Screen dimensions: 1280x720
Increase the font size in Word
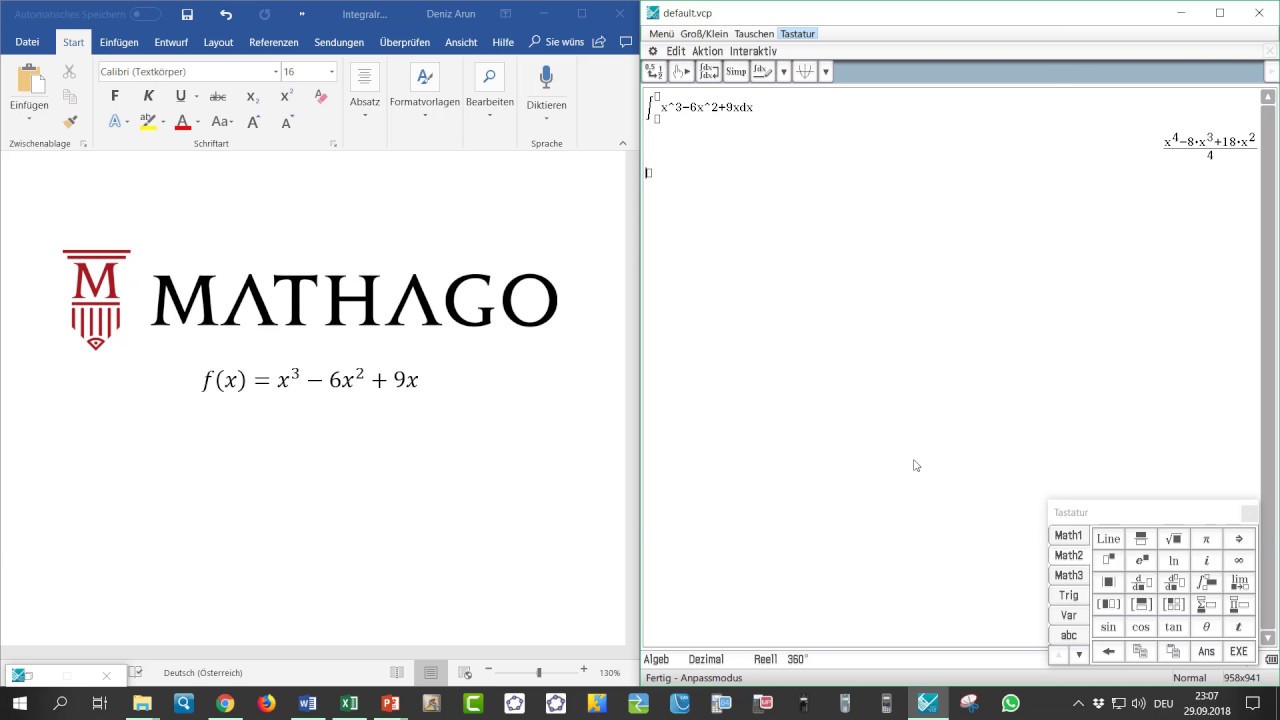tap(254, 122)
